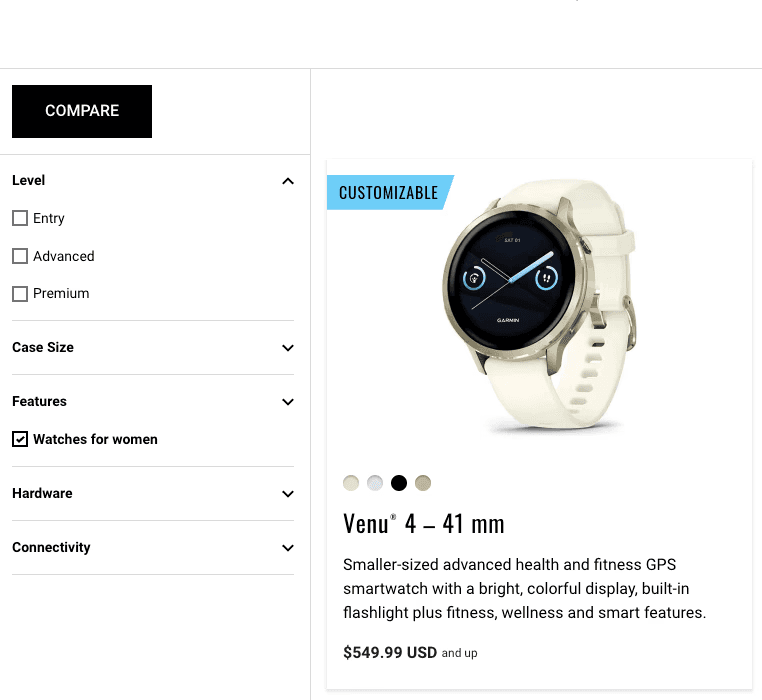The height and width of the screenshot is (700, 762).
Task: Click the Venu 4 watch product image
Action: click(539, 305)
